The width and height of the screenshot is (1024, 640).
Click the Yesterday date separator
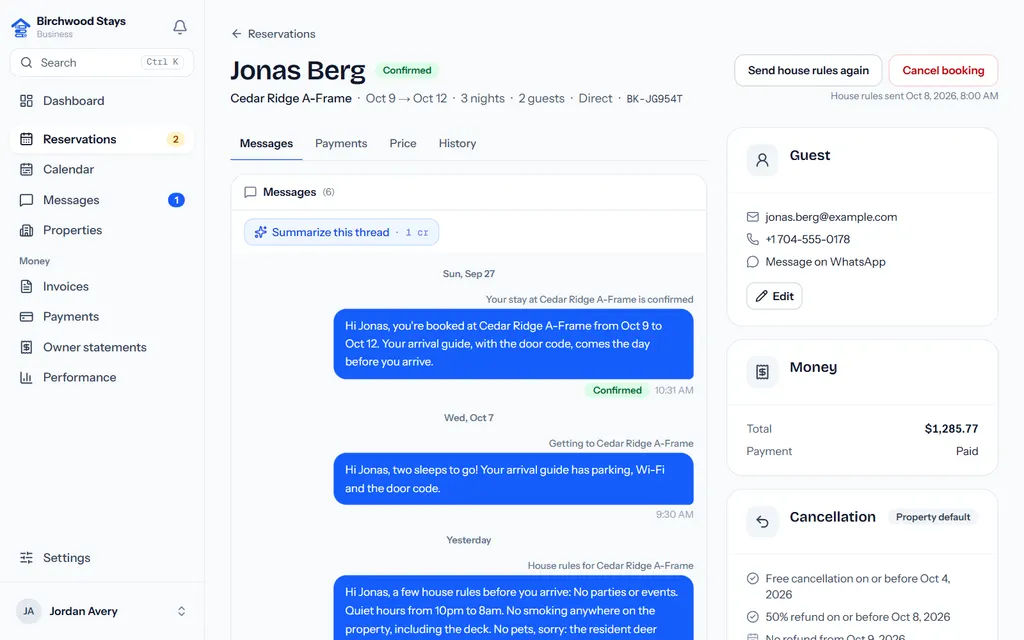[468, 540]
